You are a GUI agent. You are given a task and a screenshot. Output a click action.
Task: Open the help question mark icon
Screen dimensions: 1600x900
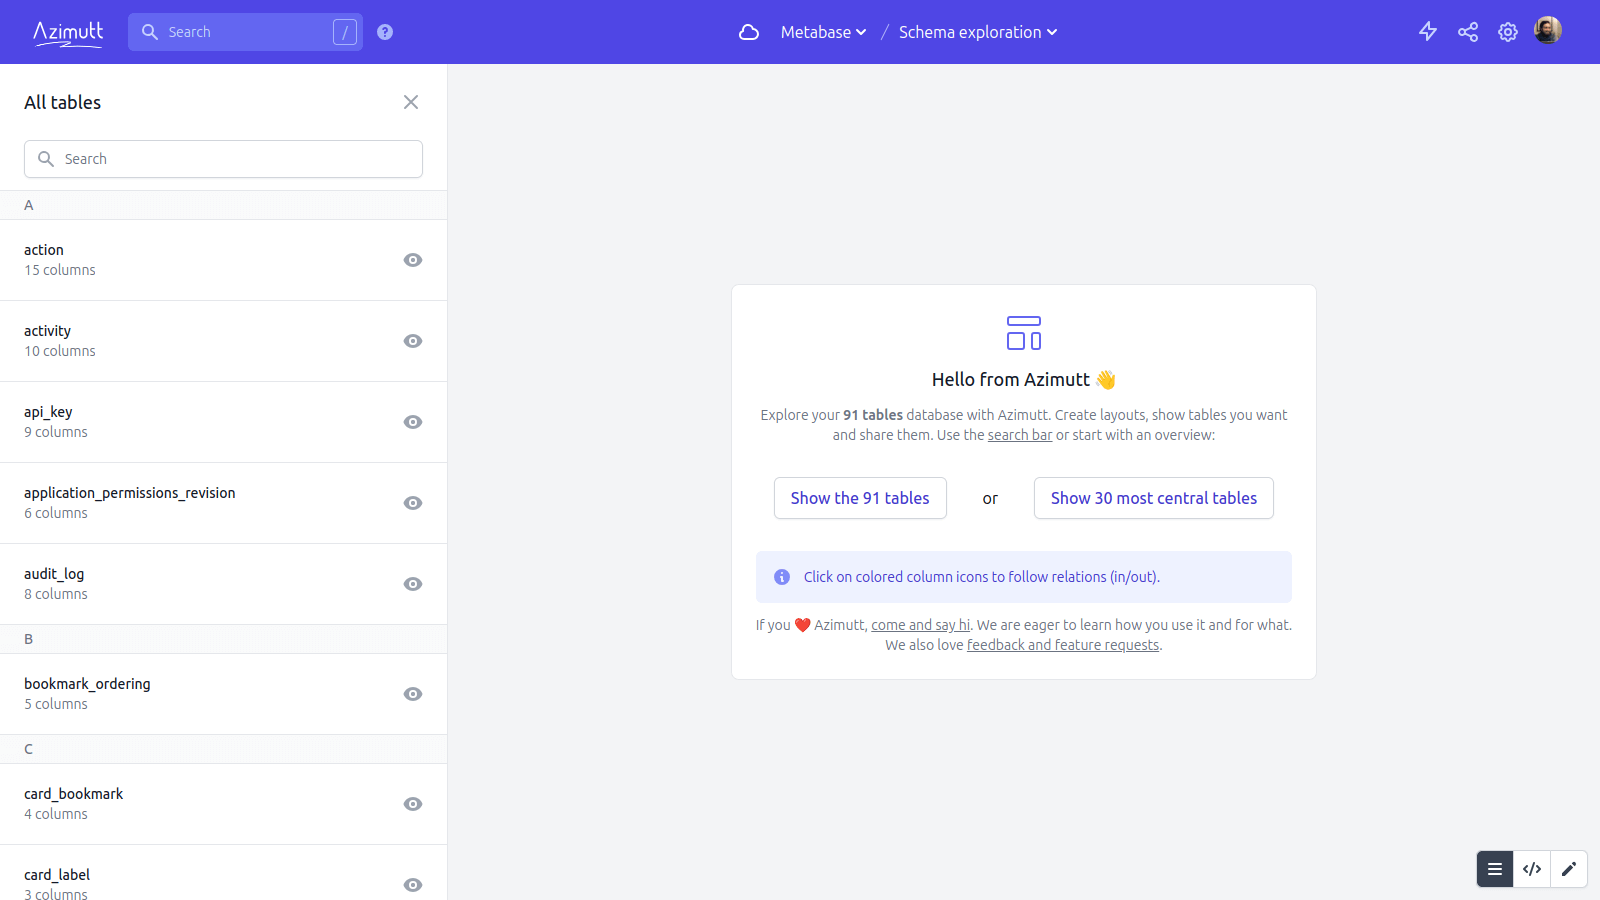click(x=385, y=32)
